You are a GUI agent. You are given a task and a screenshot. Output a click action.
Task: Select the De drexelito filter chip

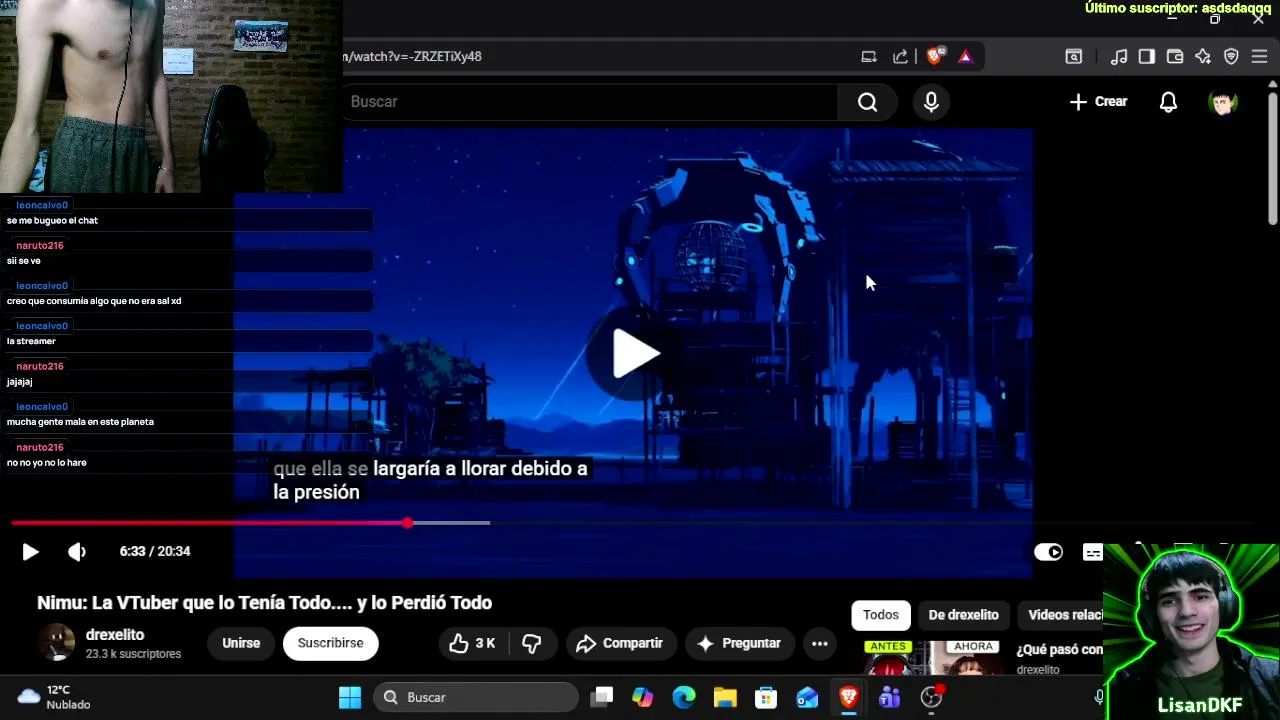(964, 615)
